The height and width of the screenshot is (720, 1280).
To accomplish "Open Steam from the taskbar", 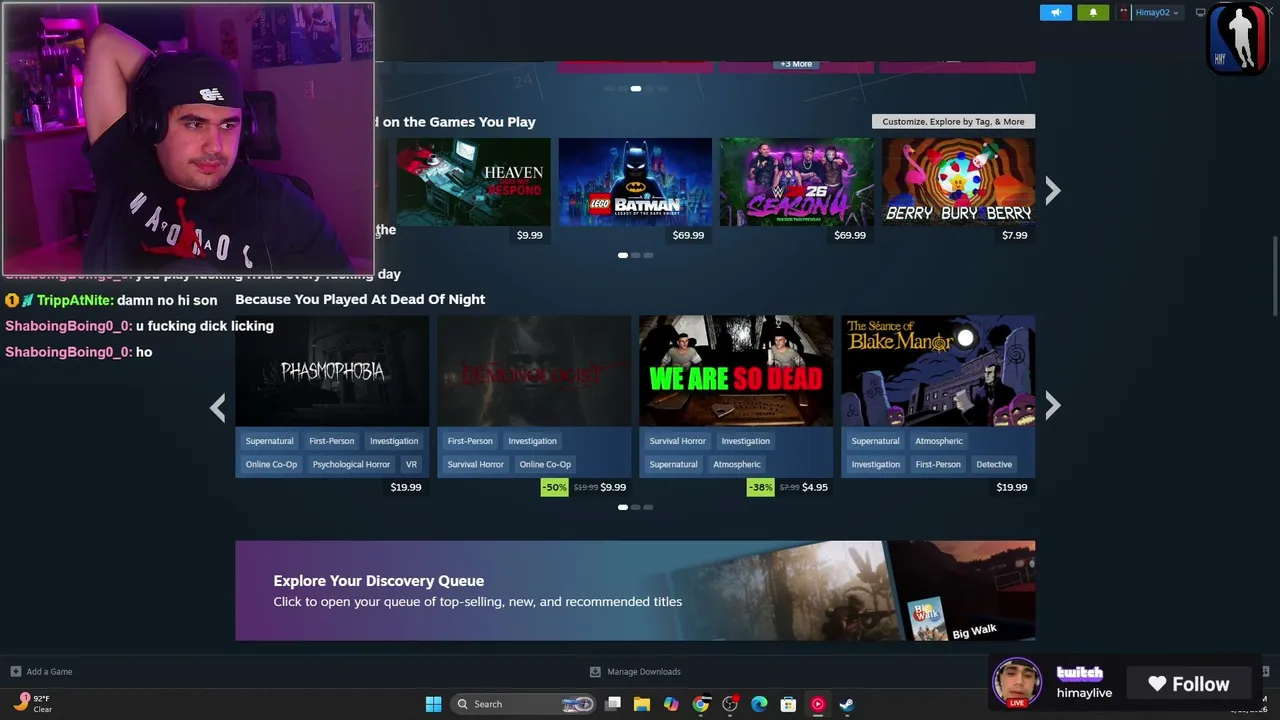I will pos(846,704).
